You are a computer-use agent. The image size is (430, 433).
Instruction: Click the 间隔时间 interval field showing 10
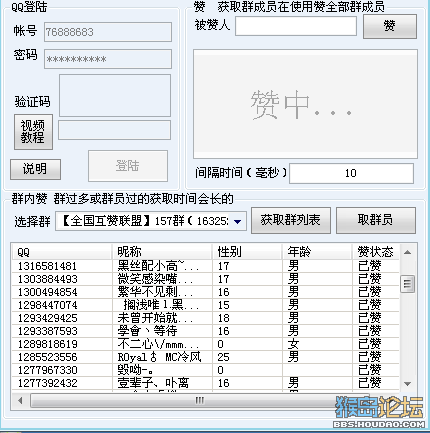tap(351, 173)
